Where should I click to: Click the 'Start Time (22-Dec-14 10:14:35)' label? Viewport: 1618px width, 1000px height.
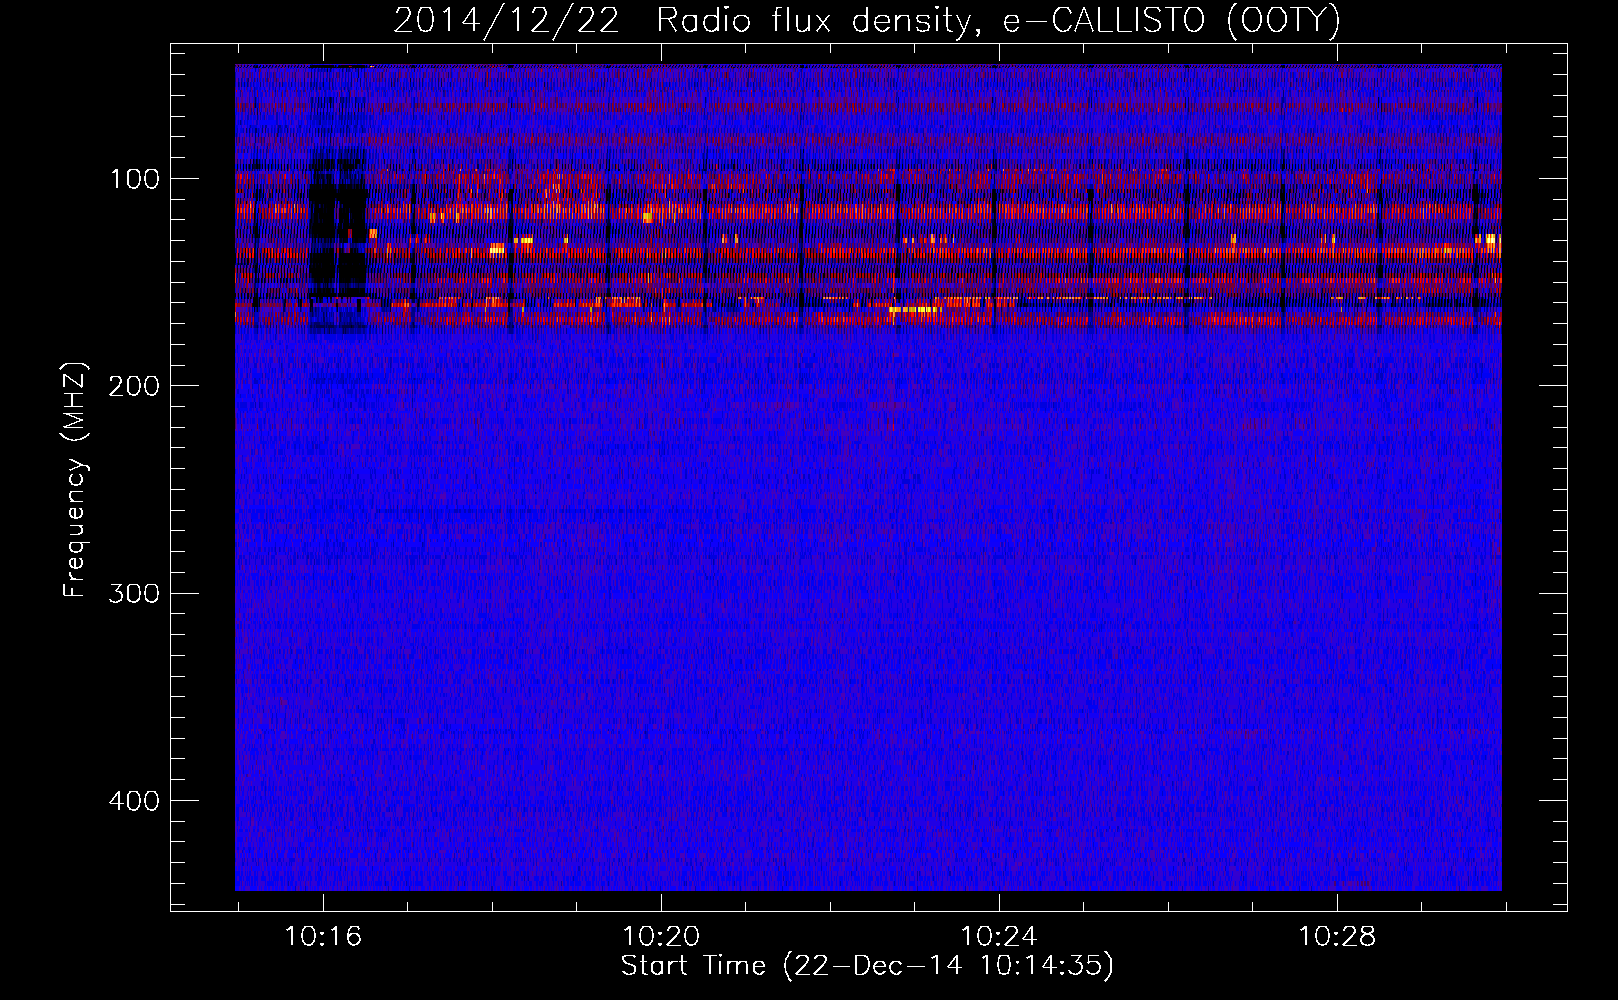[x=867, y=966]
